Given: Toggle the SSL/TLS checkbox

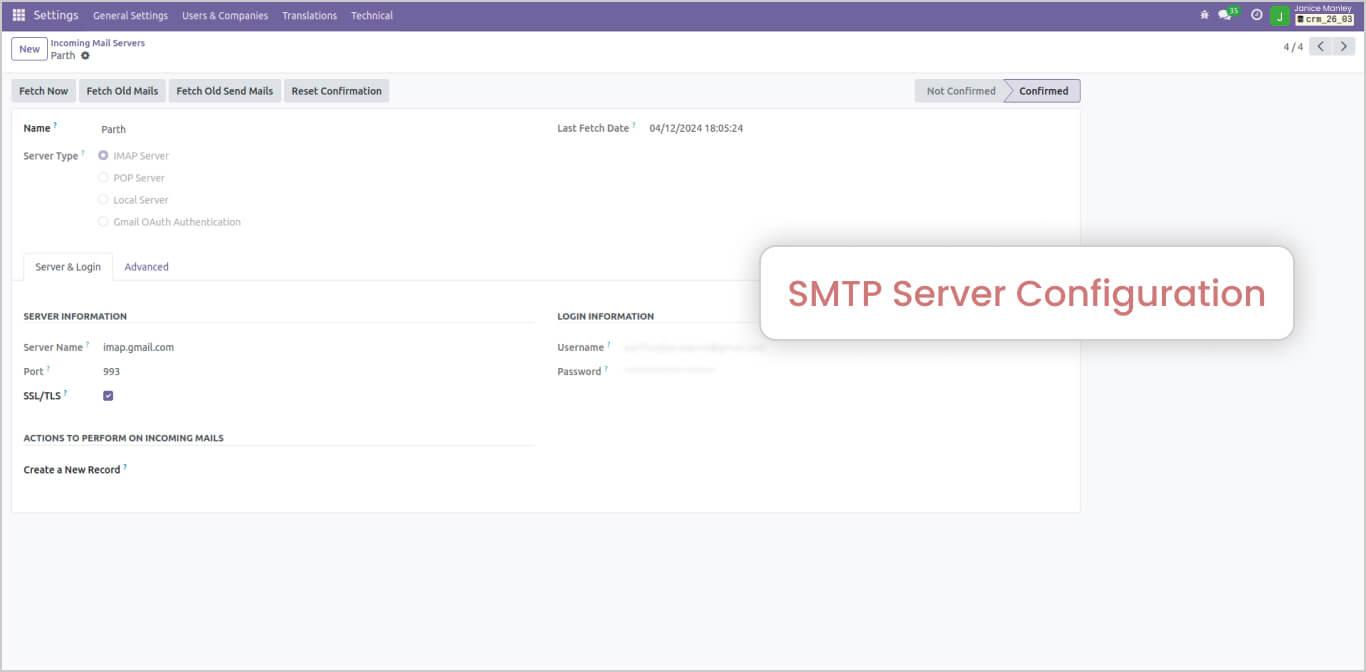Looking at the screenshot, I should pos(108,395).
